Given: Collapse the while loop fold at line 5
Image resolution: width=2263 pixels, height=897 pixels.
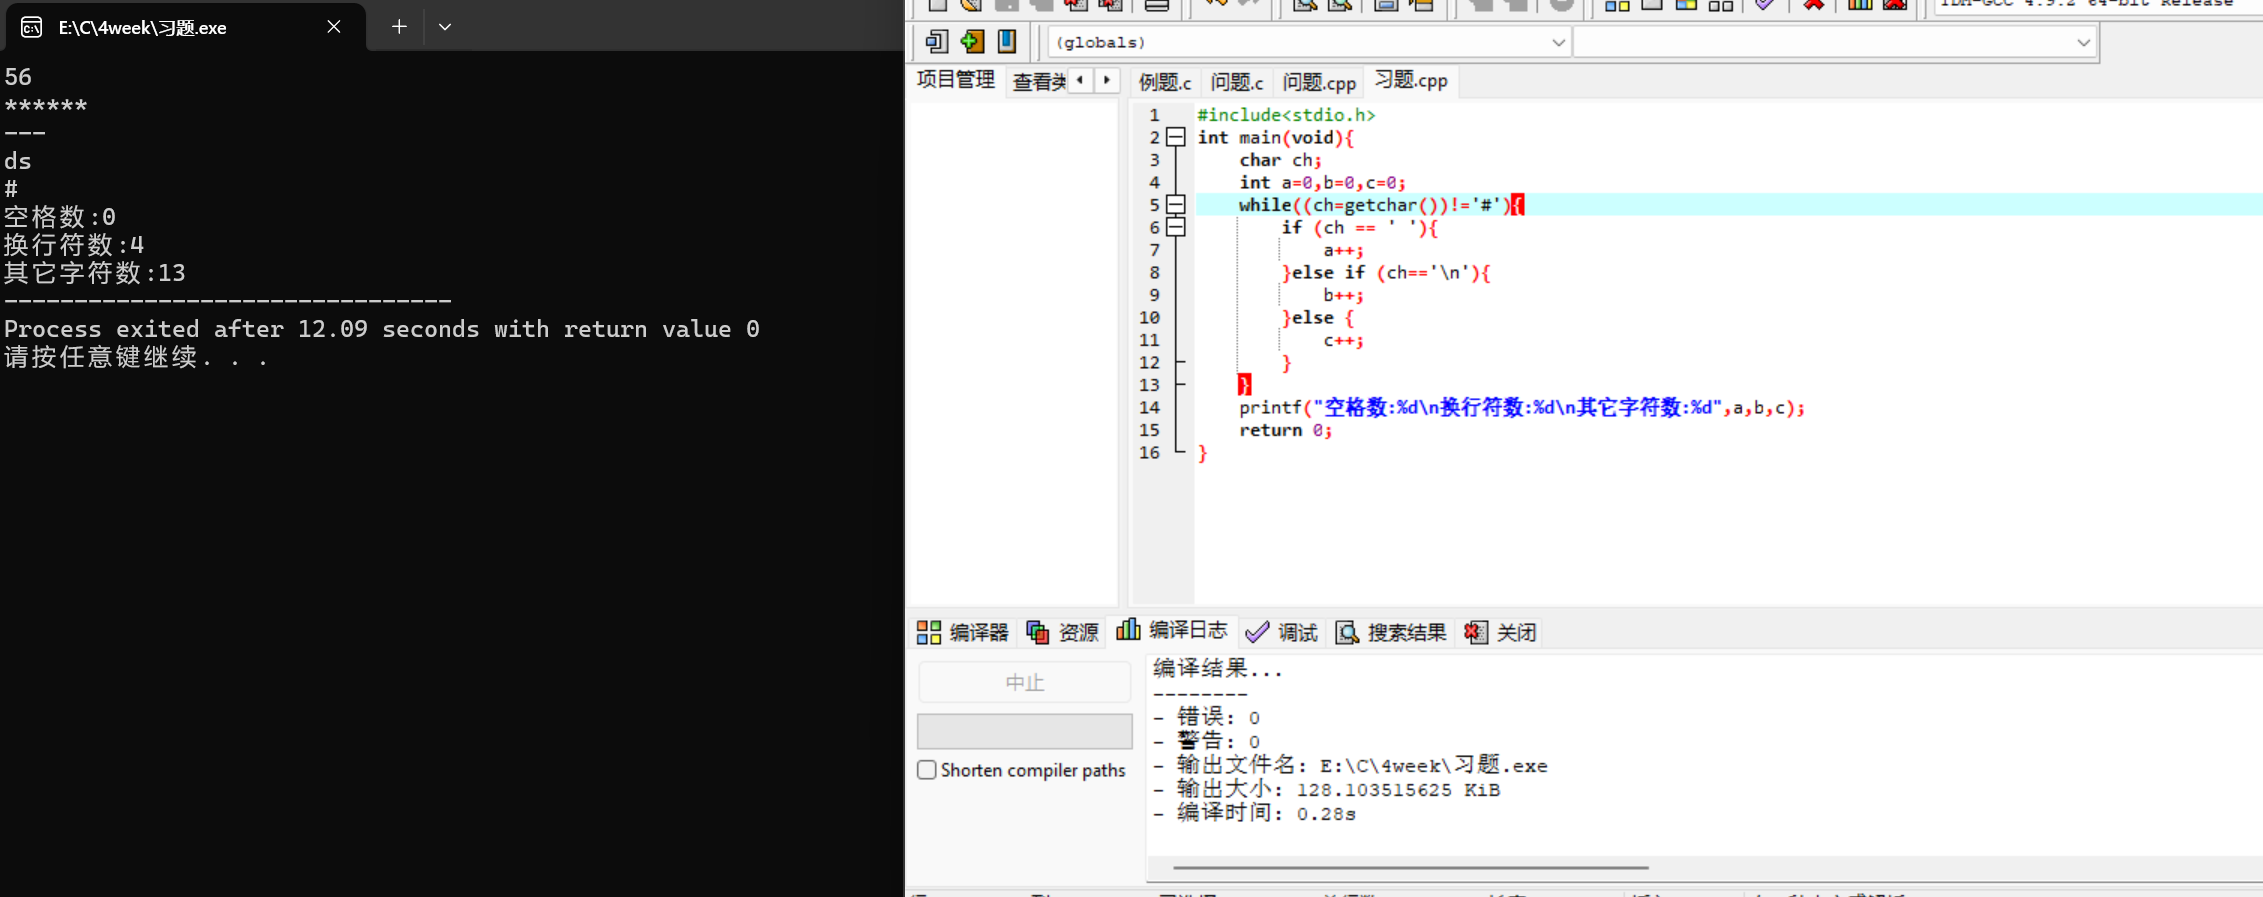Looking at the screenshot, I should [x=1177, y=204].
